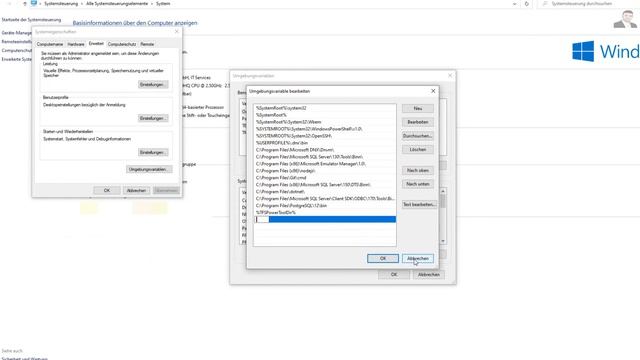The width and height of the screenshot is (640, 360).
Task: Move the entry down with Nach unten
Action: pyautogui.click(x=418, y=184)
